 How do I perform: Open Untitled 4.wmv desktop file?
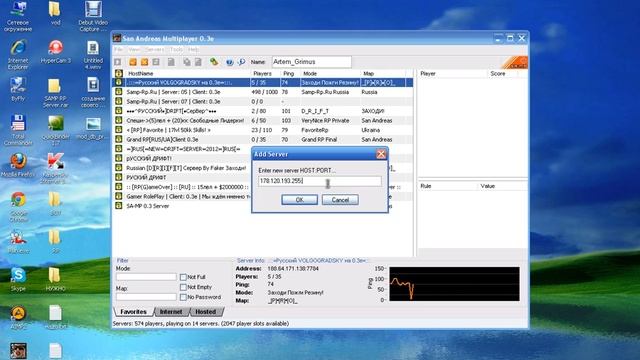(93, 54)
